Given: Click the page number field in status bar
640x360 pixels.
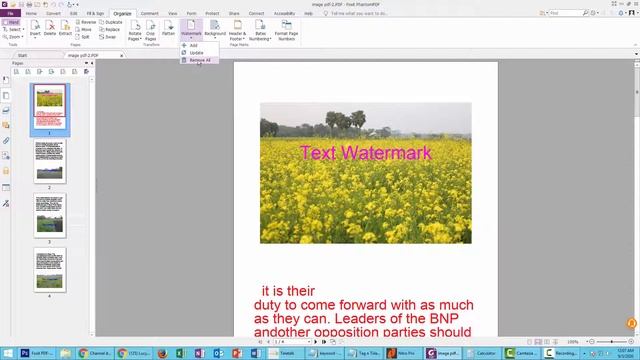Looking at the screenshot, I should (x=291, y=342).
